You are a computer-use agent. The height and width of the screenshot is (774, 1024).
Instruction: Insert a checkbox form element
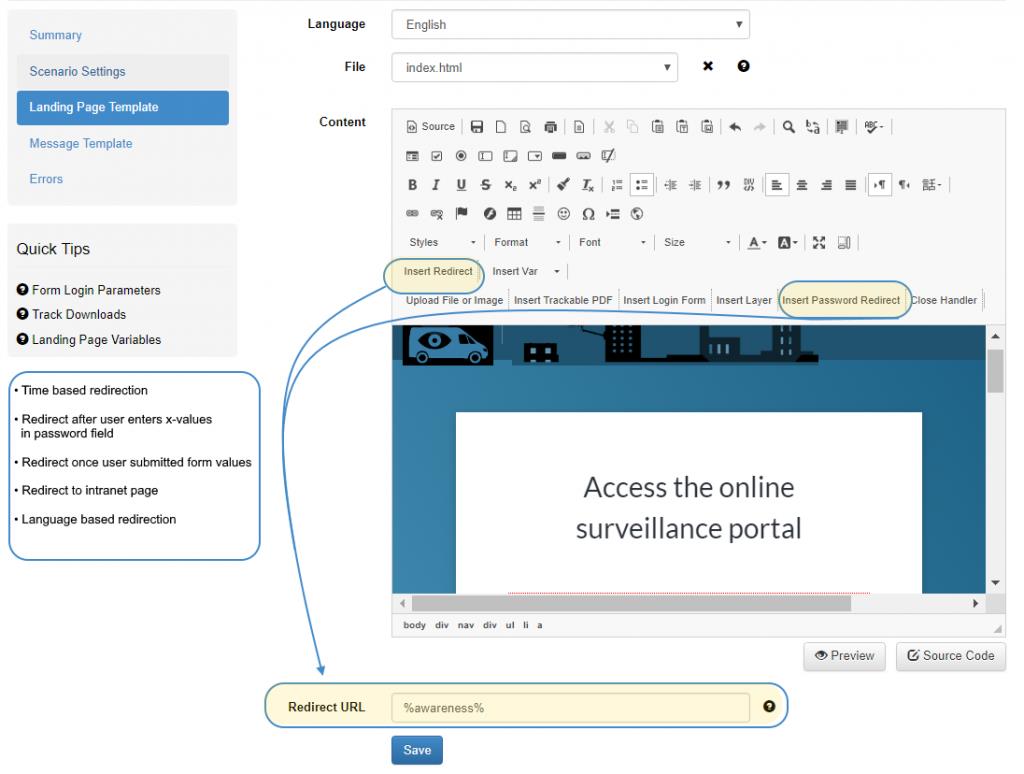point(437,156)
